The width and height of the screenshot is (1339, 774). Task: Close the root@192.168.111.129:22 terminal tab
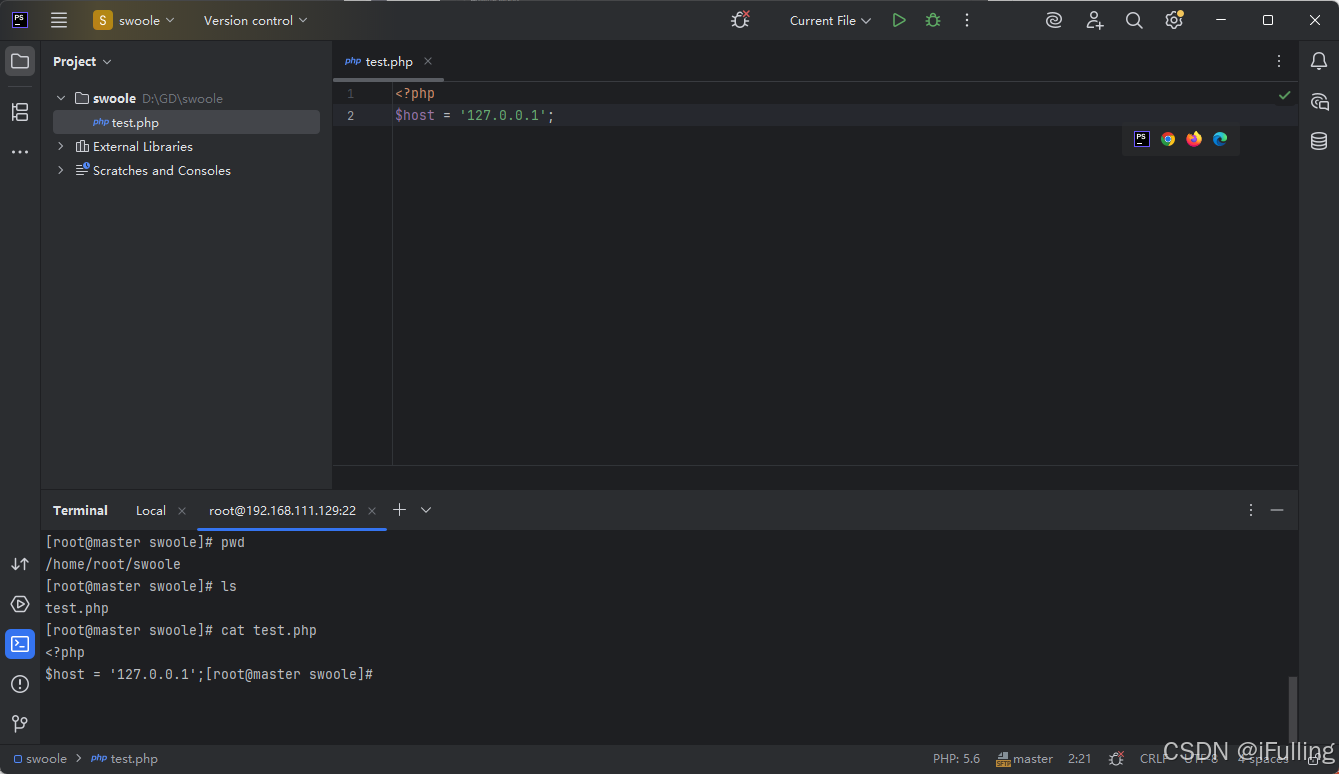(x=372, y=510)
